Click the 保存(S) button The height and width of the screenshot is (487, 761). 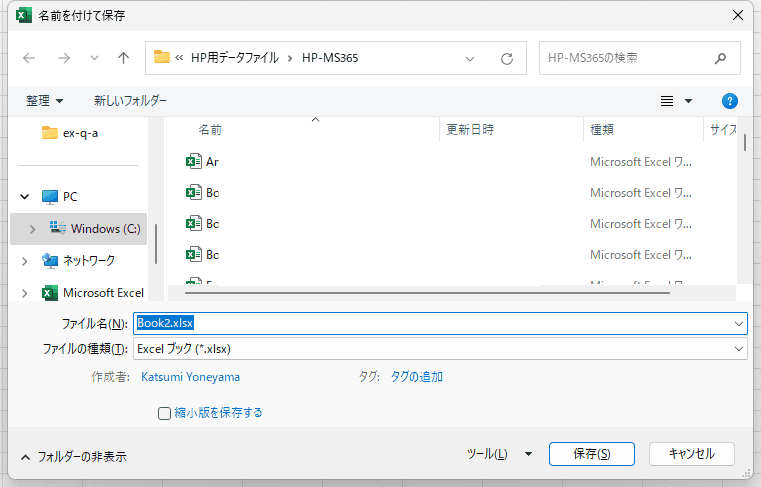[x=591, y=454]
